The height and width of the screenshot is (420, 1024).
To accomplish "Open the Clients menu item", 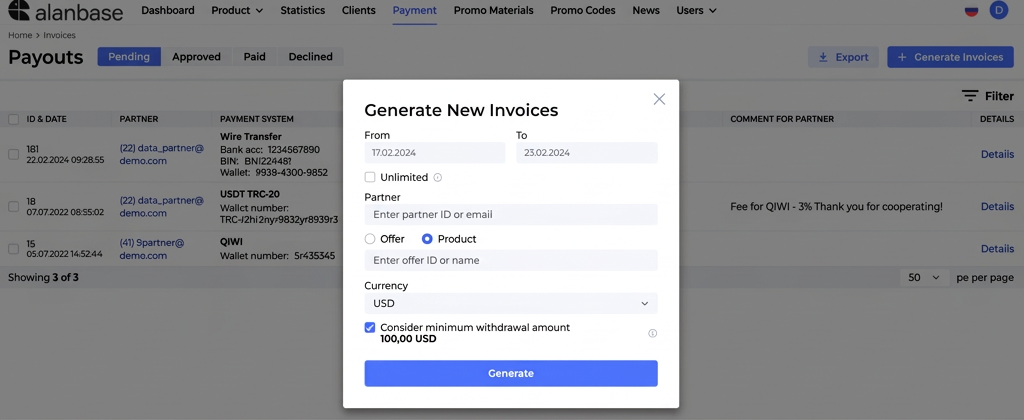I will tap(359, 10).
